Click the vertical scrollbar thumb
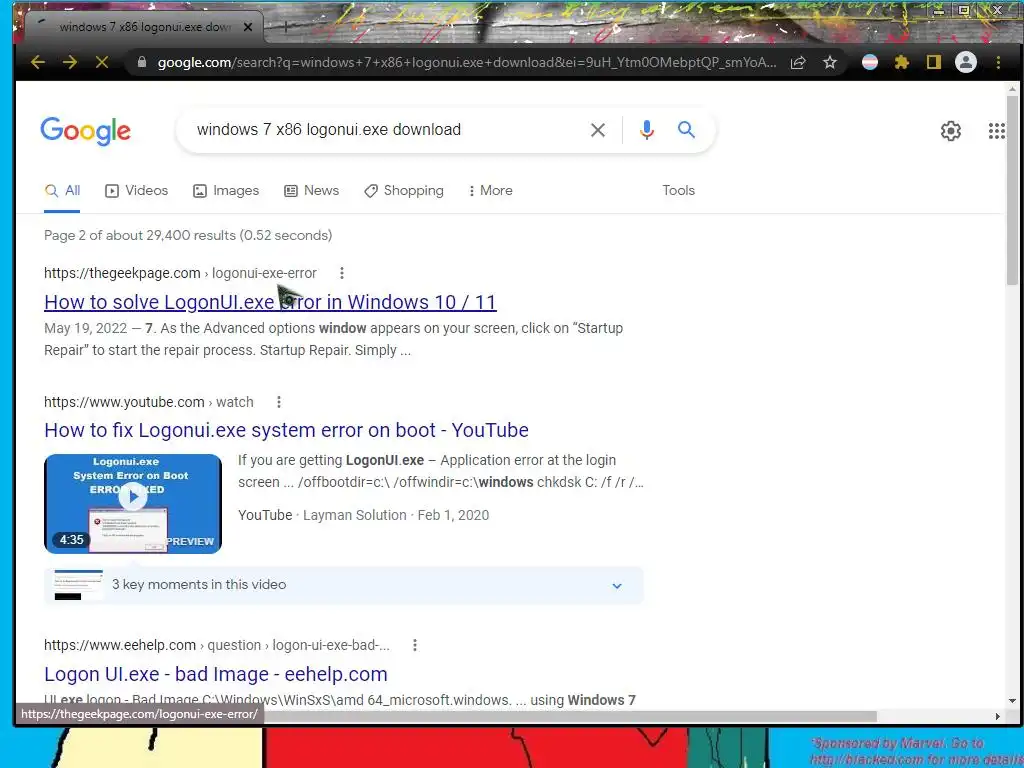This screenshot has height=768, width=1024. click(1012, 189)
